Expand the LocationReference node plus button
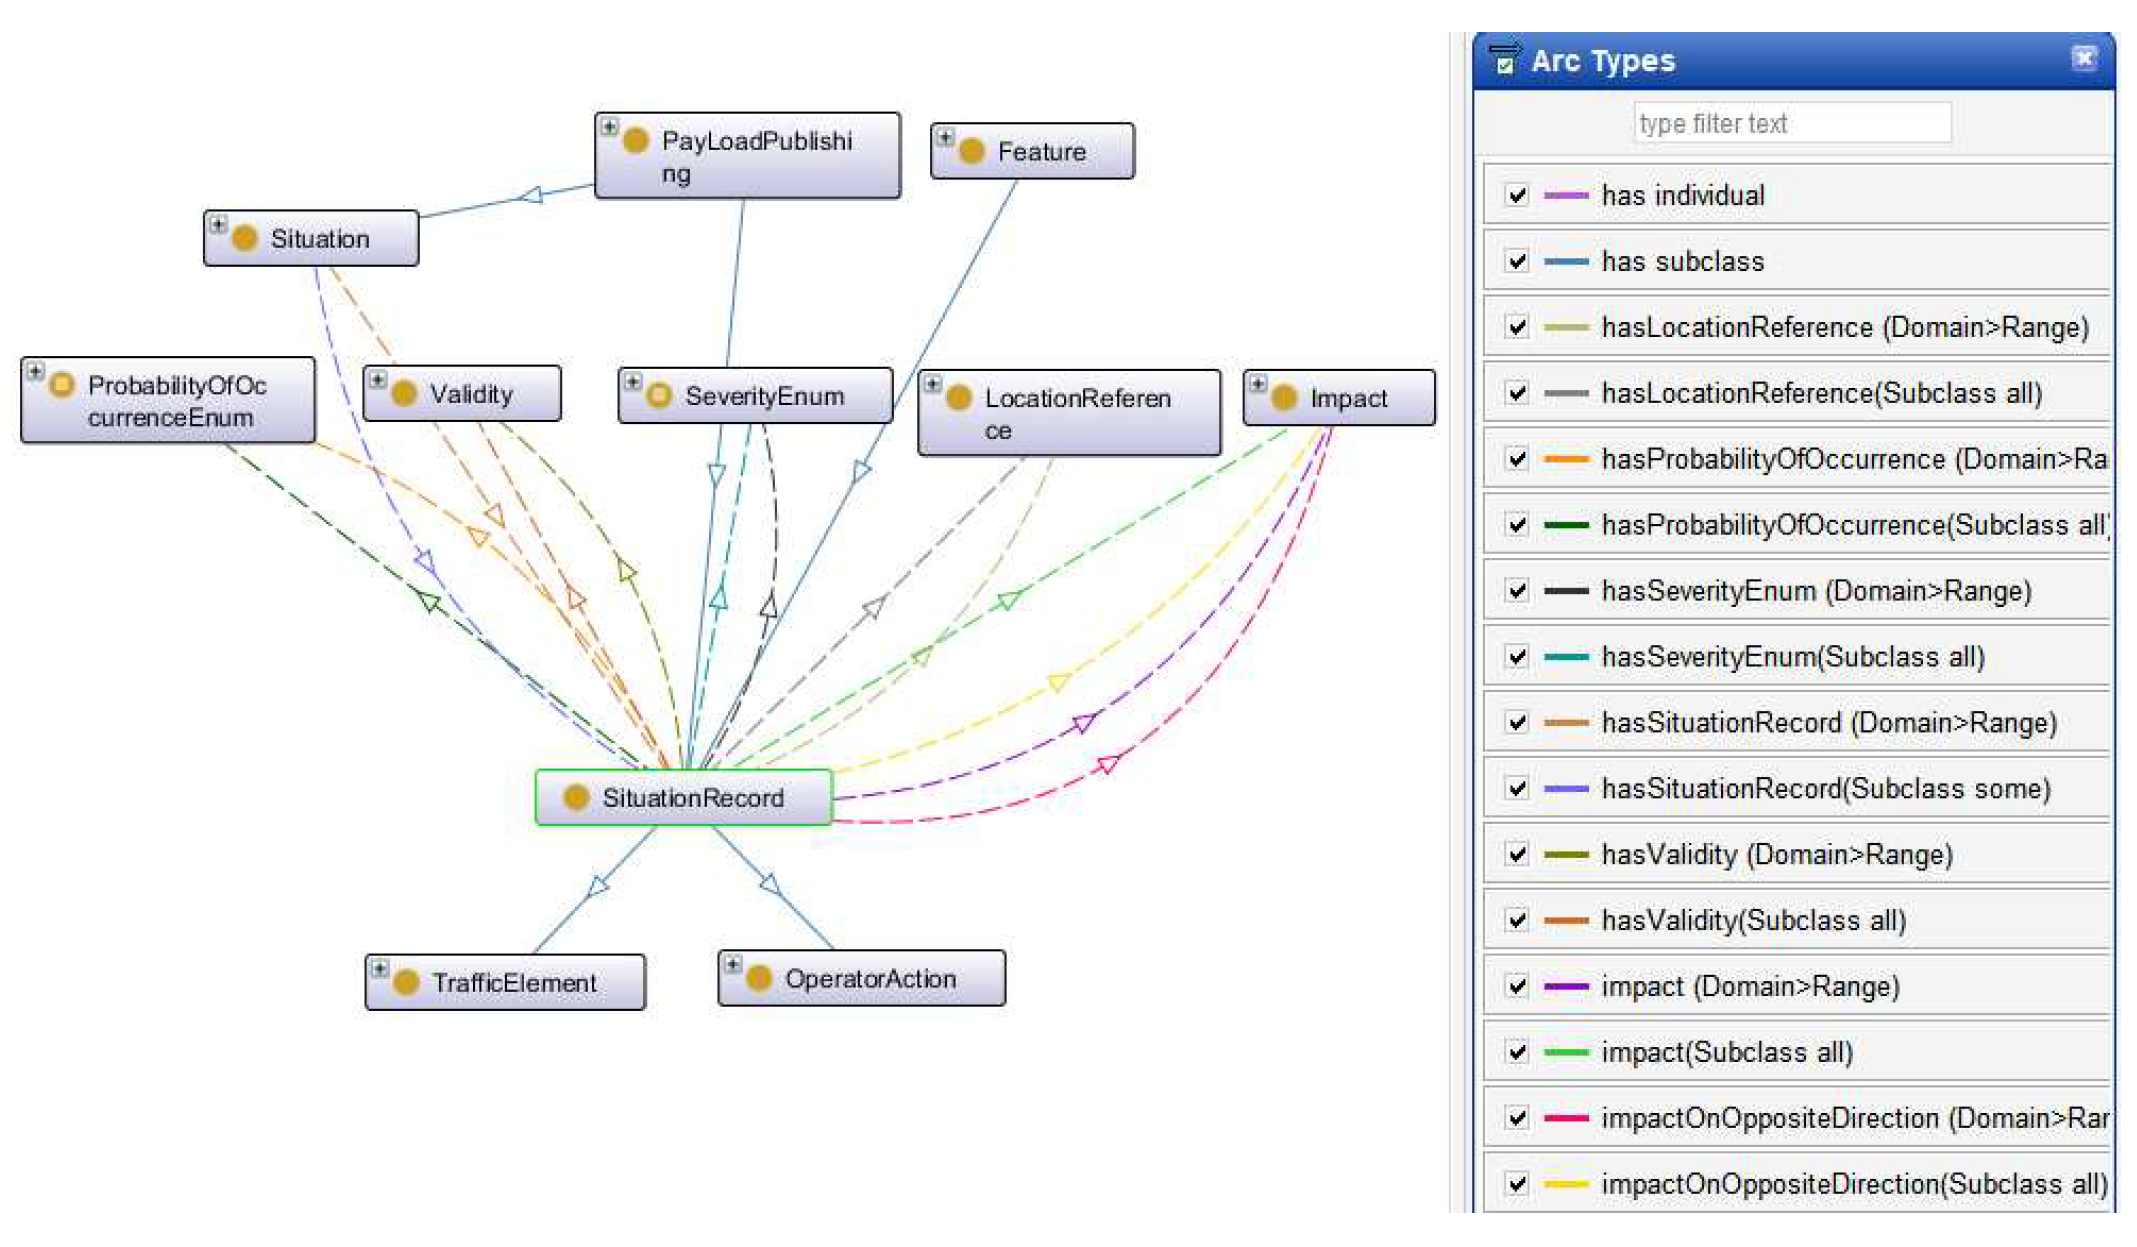Image resolution: width=2137 pixels, height=1247 pixels. [x=932, y=384]
